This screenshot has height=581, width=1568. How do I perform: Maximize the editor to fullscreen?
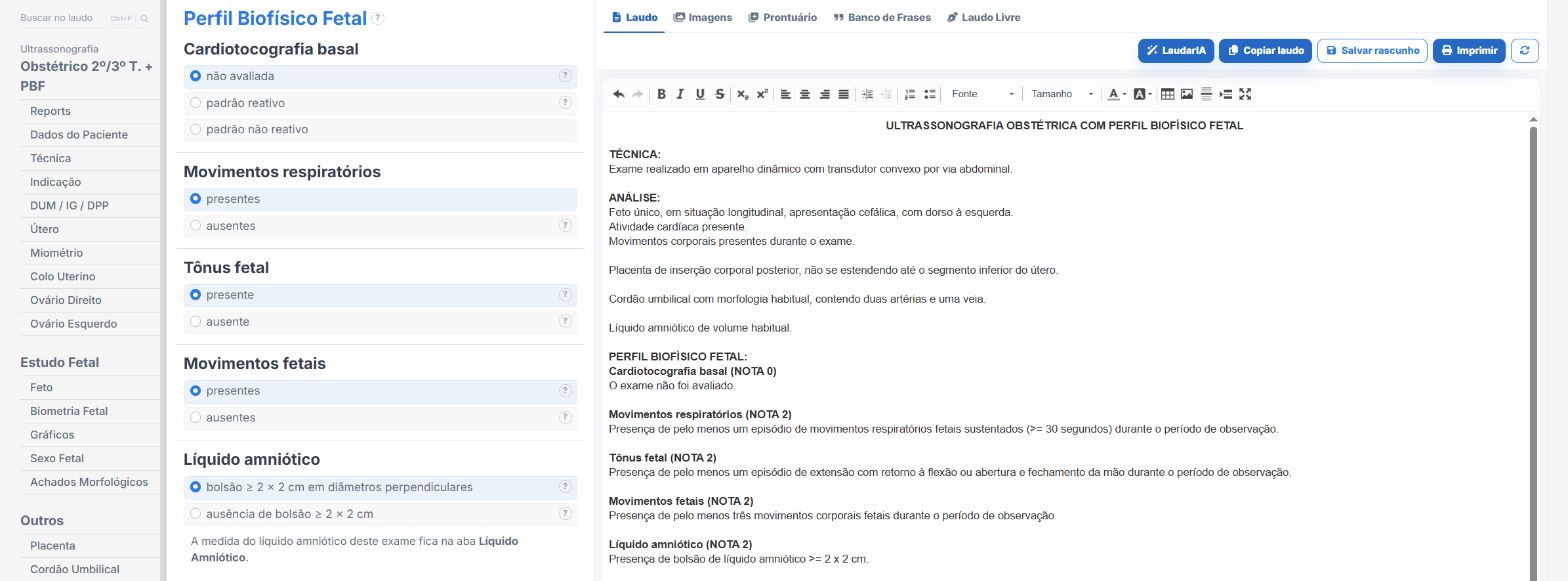(x=1245, y=94)
